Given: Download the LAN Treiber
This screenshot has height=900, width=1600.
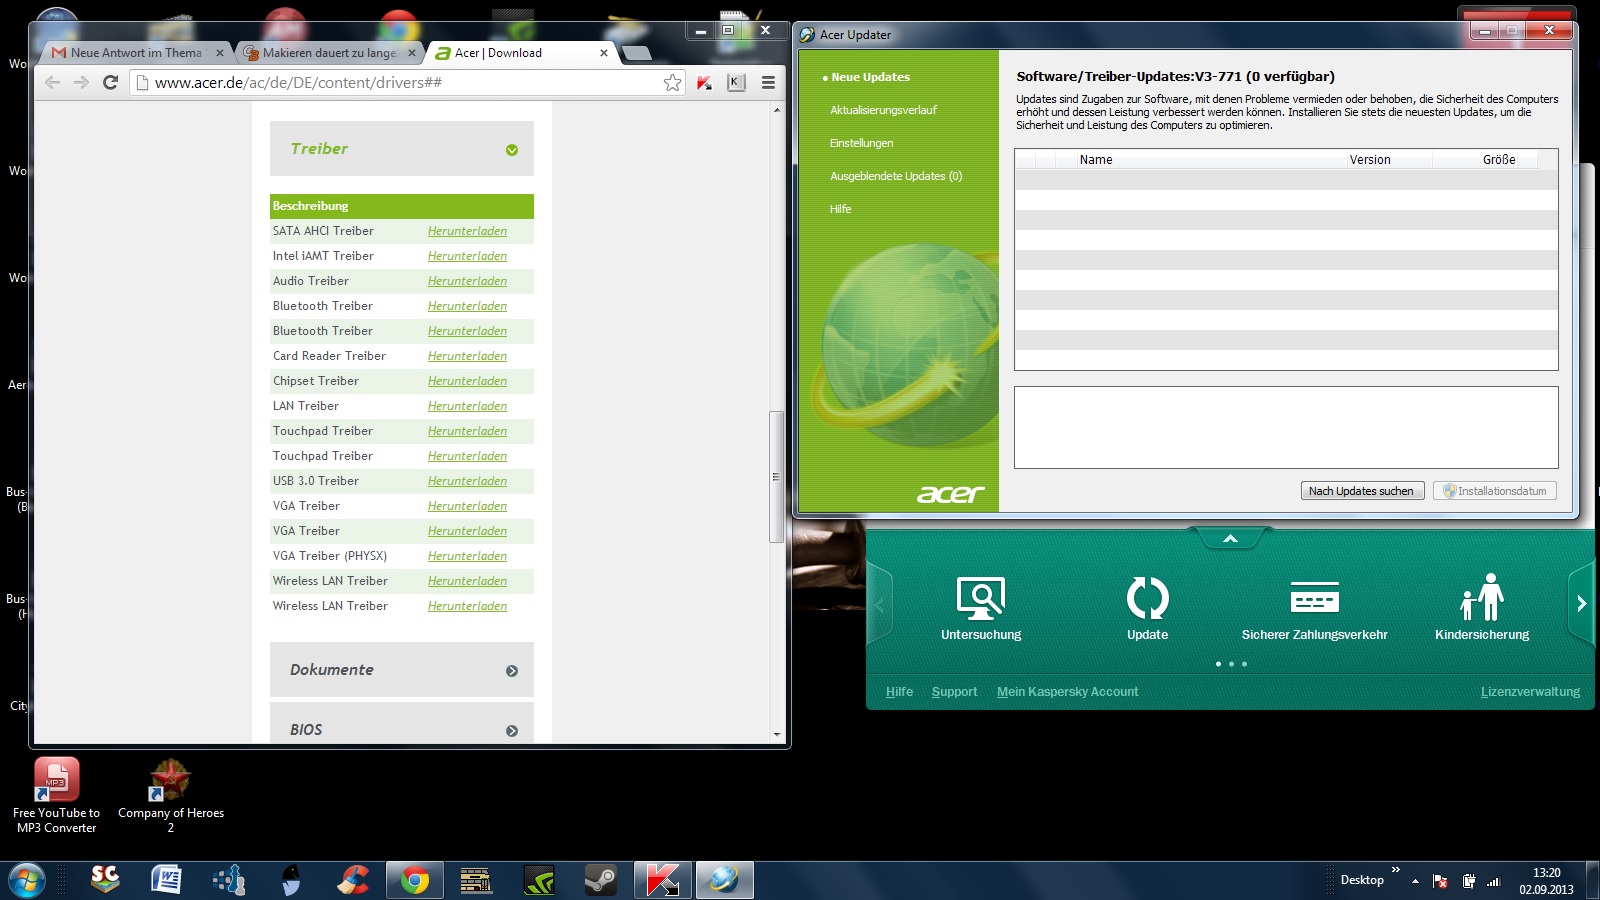Looking at the screenshot, I should tap(467, 406).
